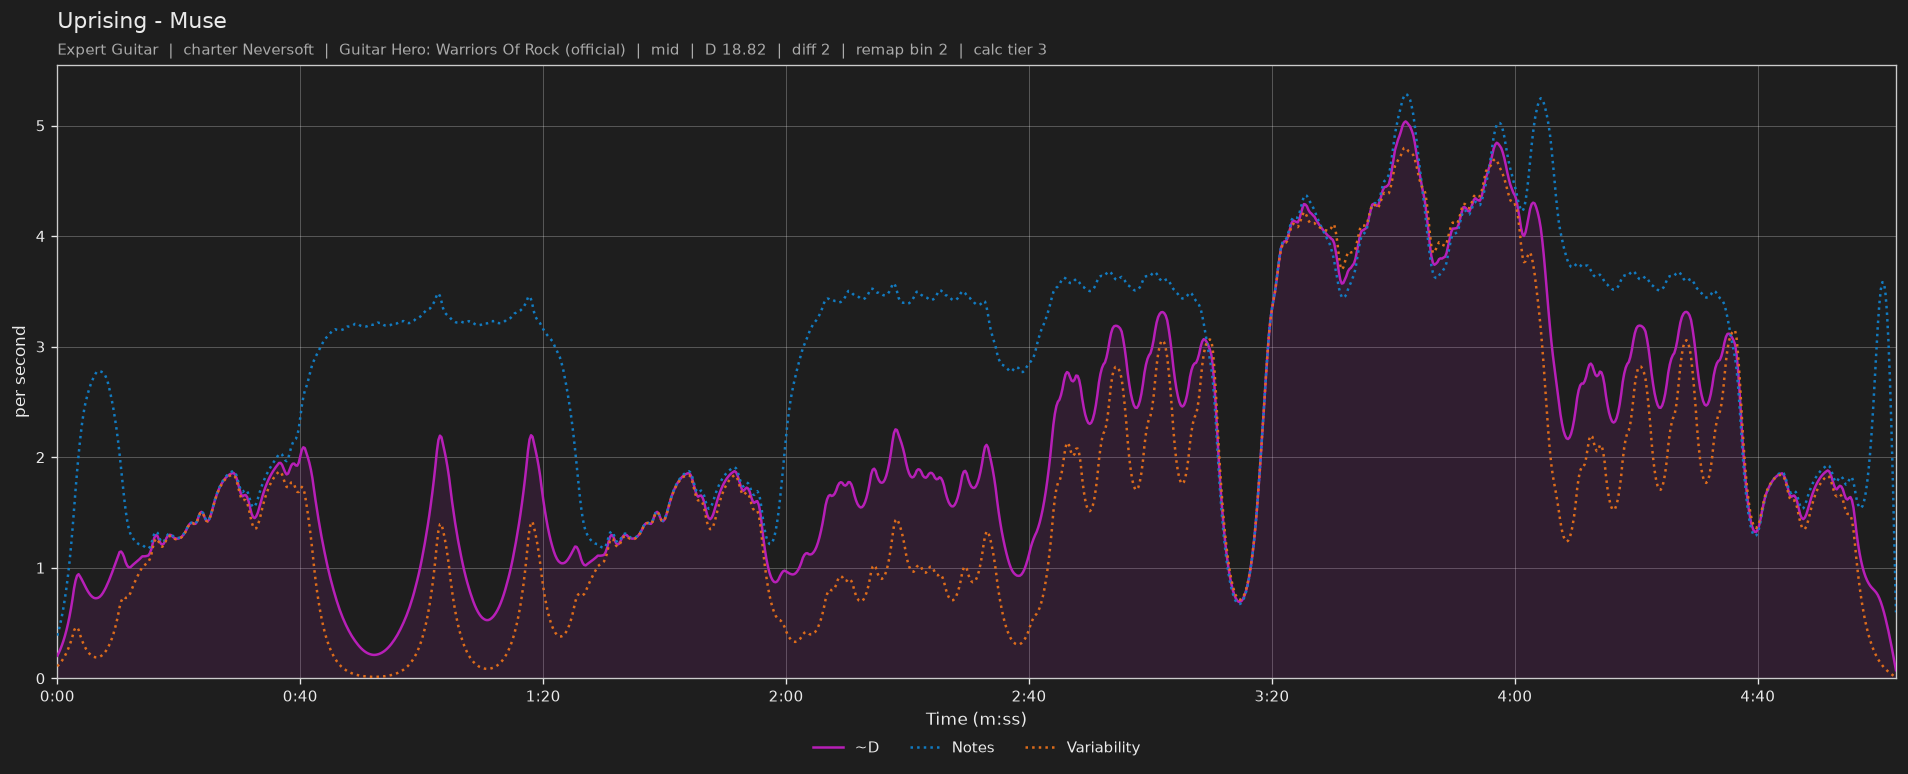The image size is (1908, 774).
Task: Click the 2:00 x-axis tick label
Action: tap(786, 696)
